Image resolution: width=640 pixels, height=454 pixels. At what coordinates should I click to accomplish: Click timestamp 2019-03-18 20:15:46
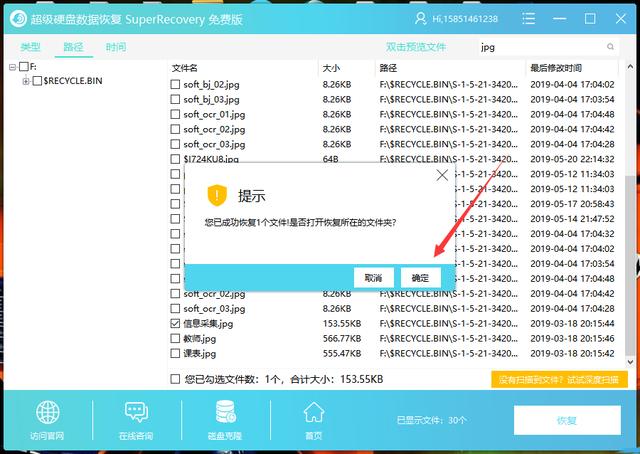click(x=572, y=338)
